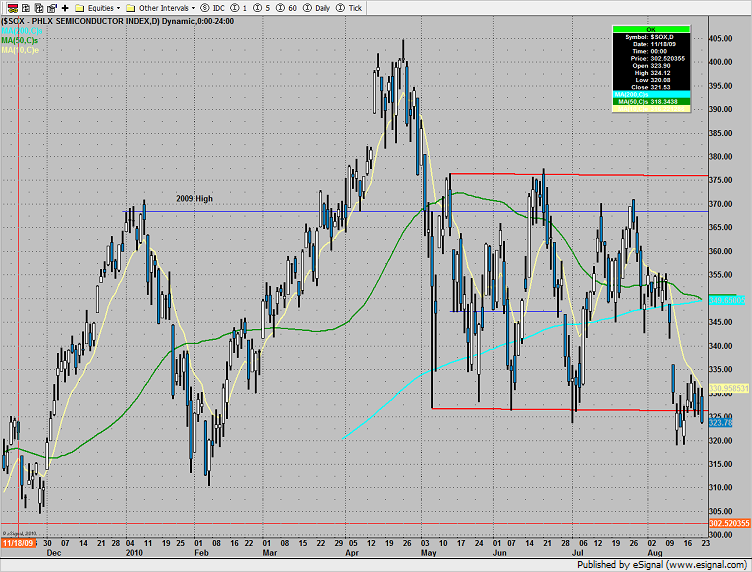Click the 2009 High annotation label
The height and width of the screenshot is (572, 752).
194,198
